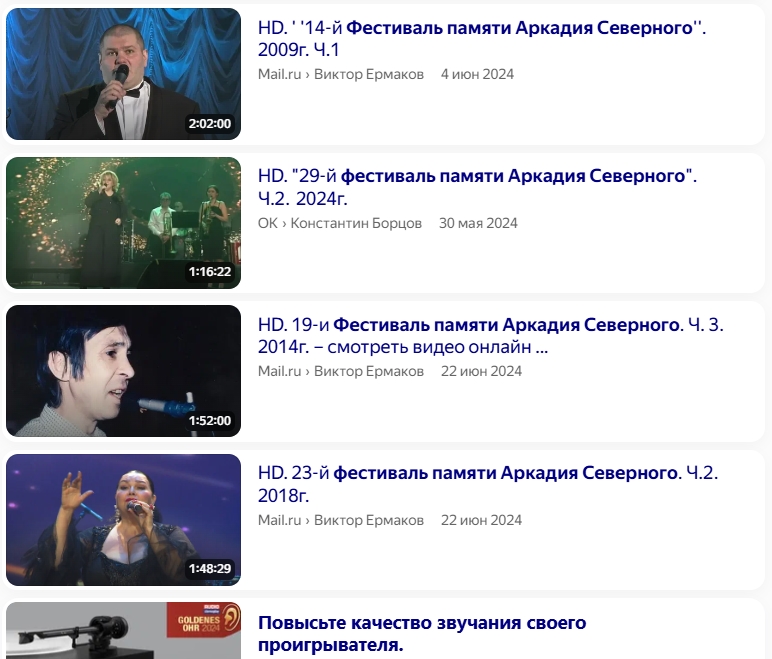Open Mail.ru source under 23-й фестиваль result

(x=341, y=520)
